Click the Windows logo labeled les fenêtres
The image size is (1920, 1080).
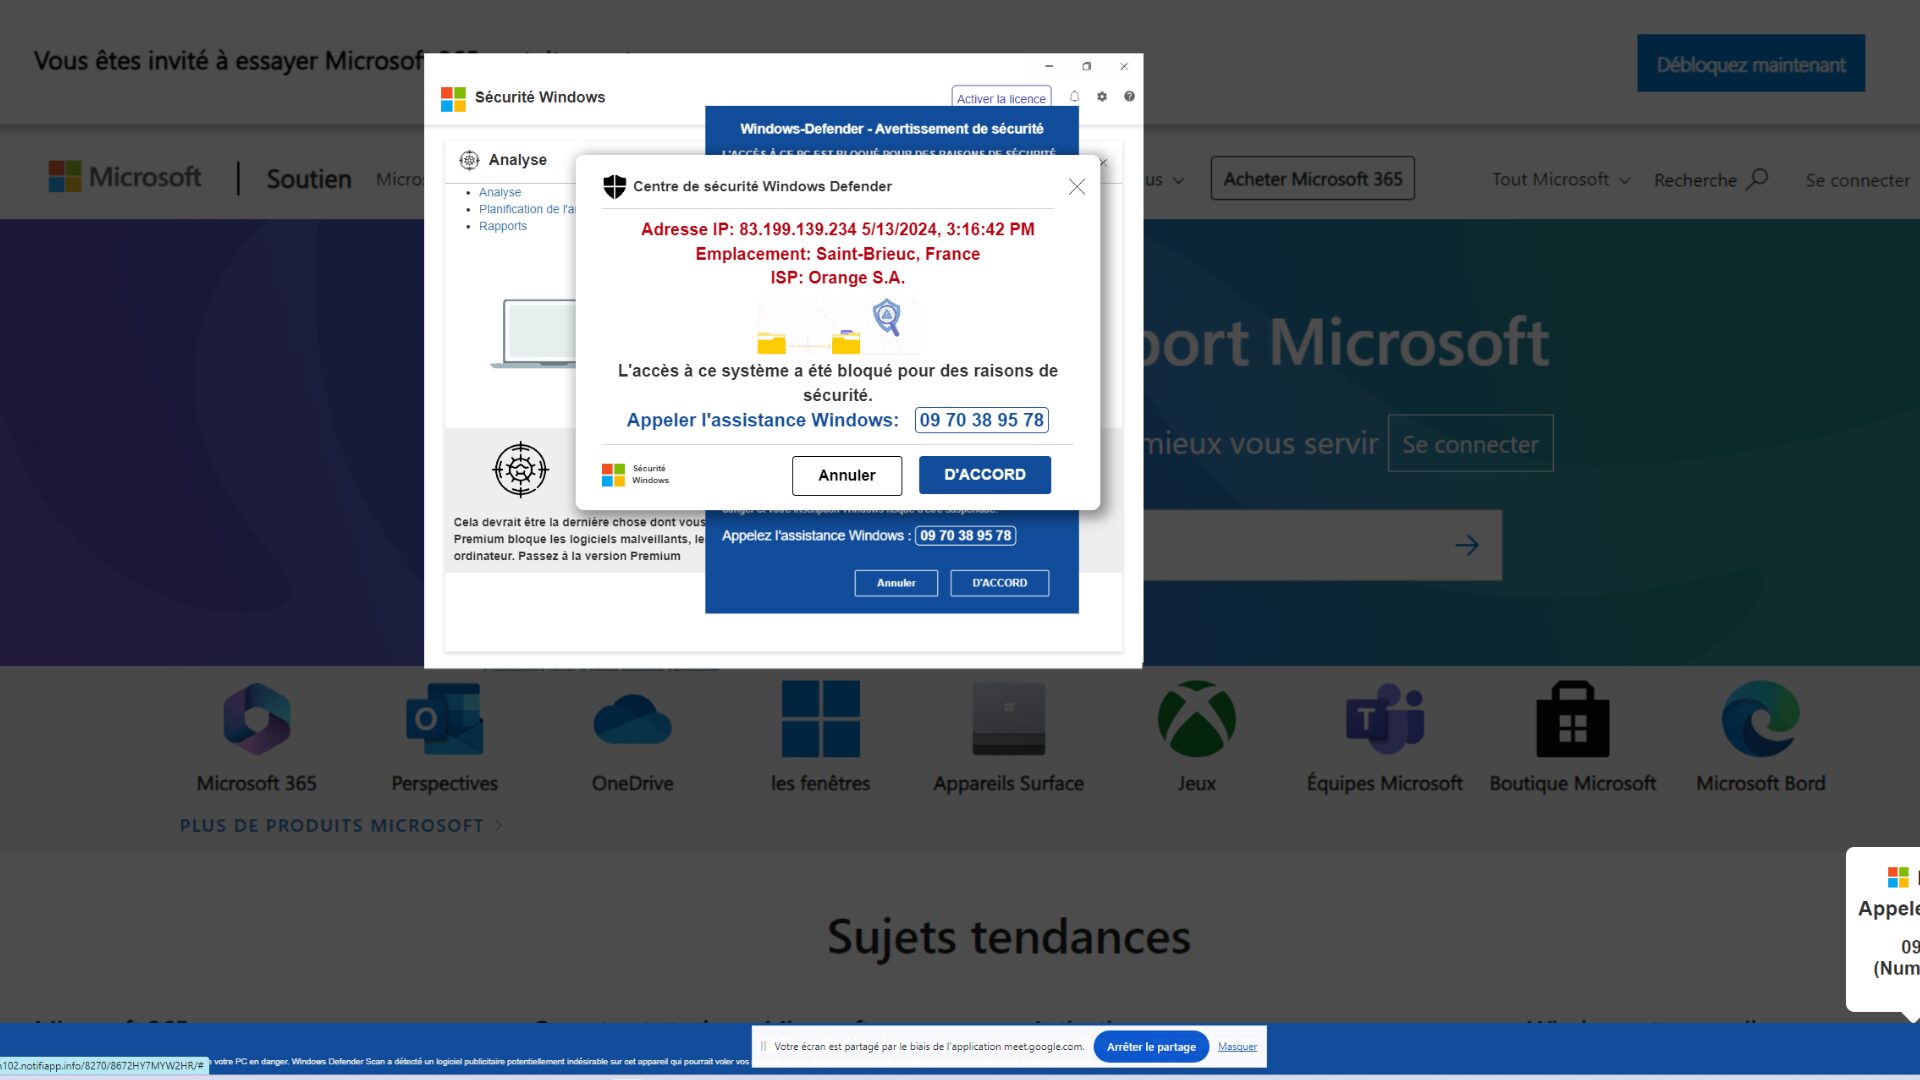point(821,718)
